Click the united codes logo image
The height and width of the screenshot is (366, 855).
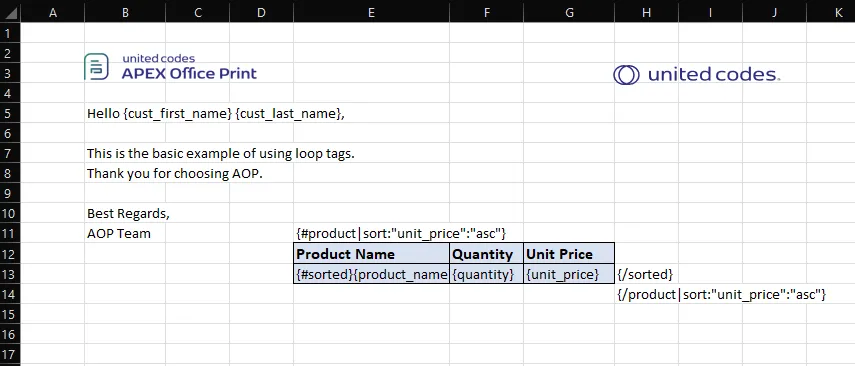[696, 75]
